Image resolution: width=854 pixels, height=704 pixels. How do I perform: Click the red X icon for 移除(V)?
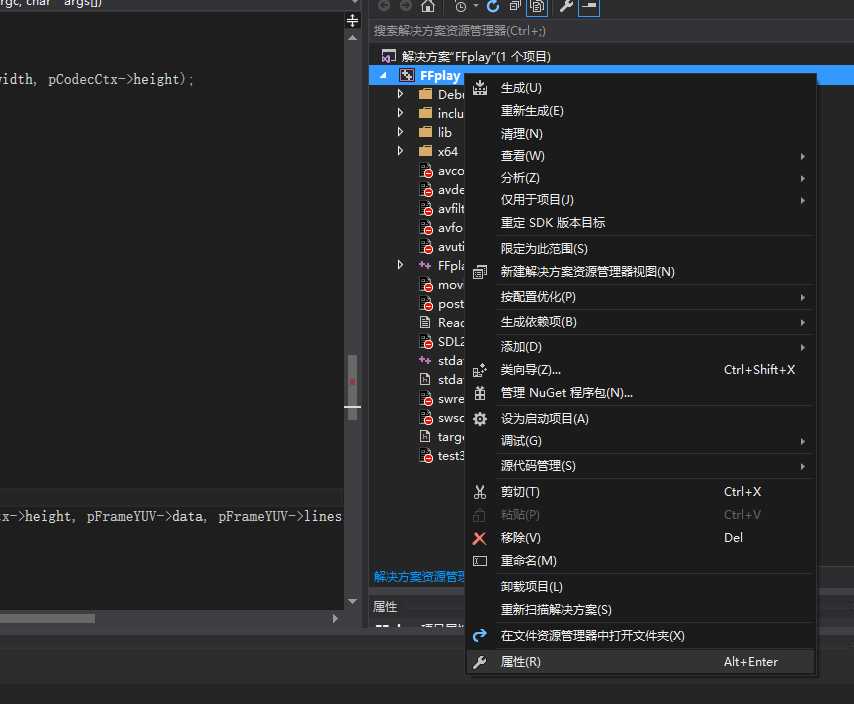point(480,538)
